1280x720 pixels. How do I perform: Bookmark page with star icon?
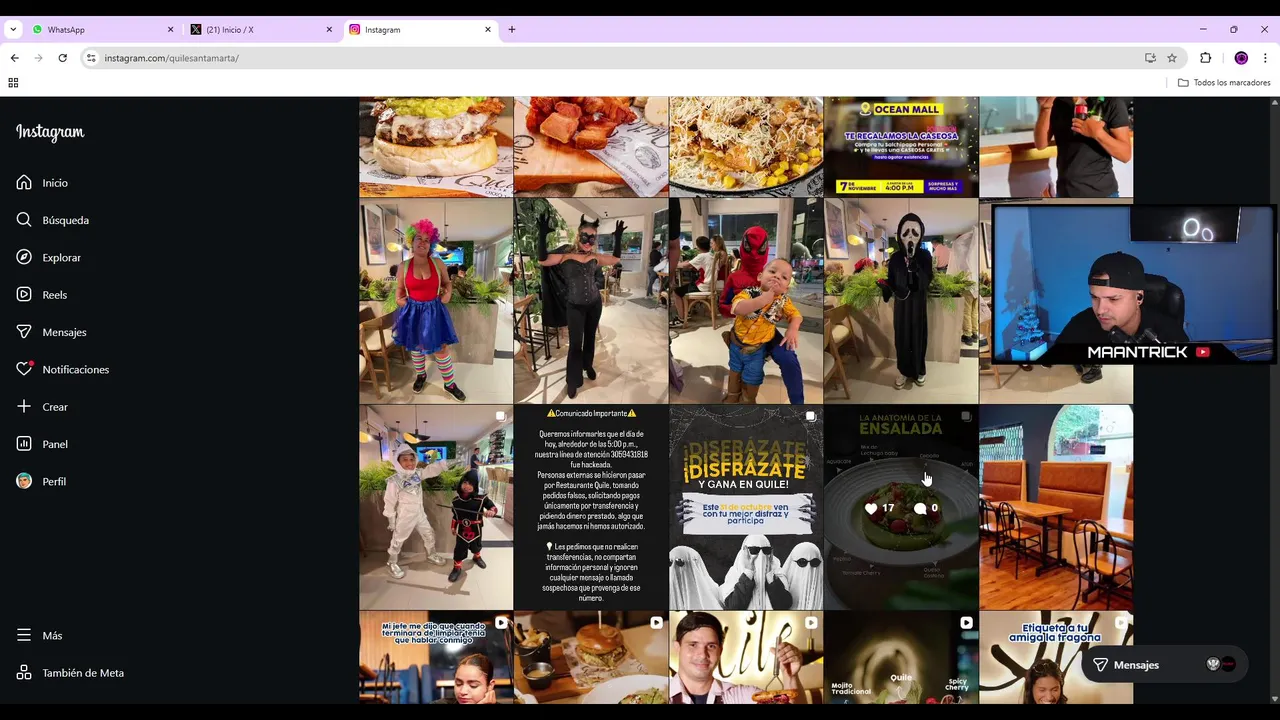pyautogui.click(x=1172, y=58)
